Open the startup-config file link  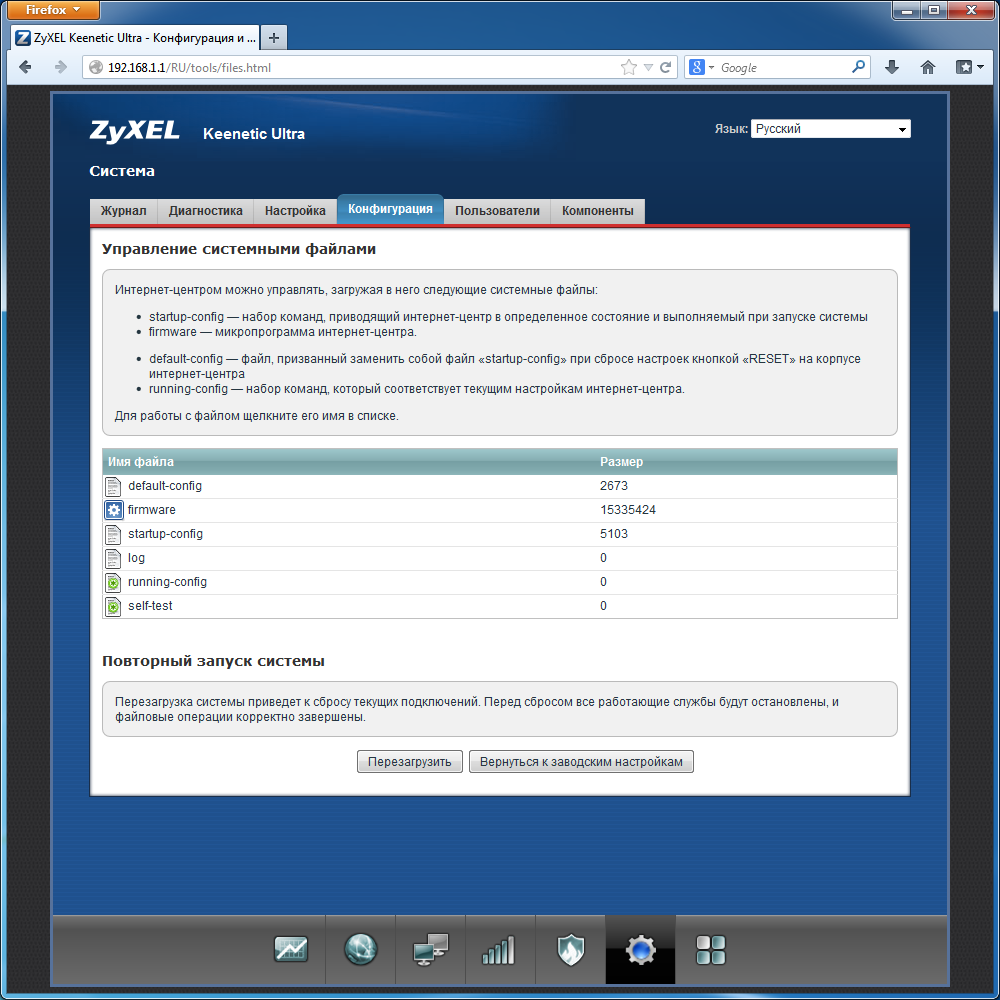165,534
